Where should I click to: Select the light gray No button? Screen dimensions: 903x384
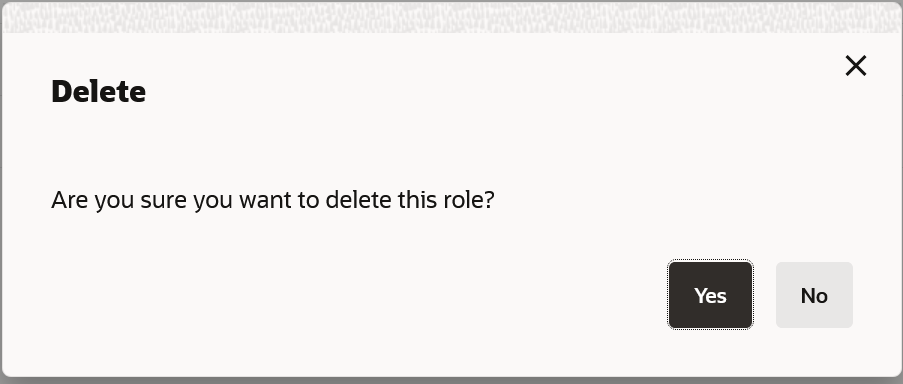(814, 295)
